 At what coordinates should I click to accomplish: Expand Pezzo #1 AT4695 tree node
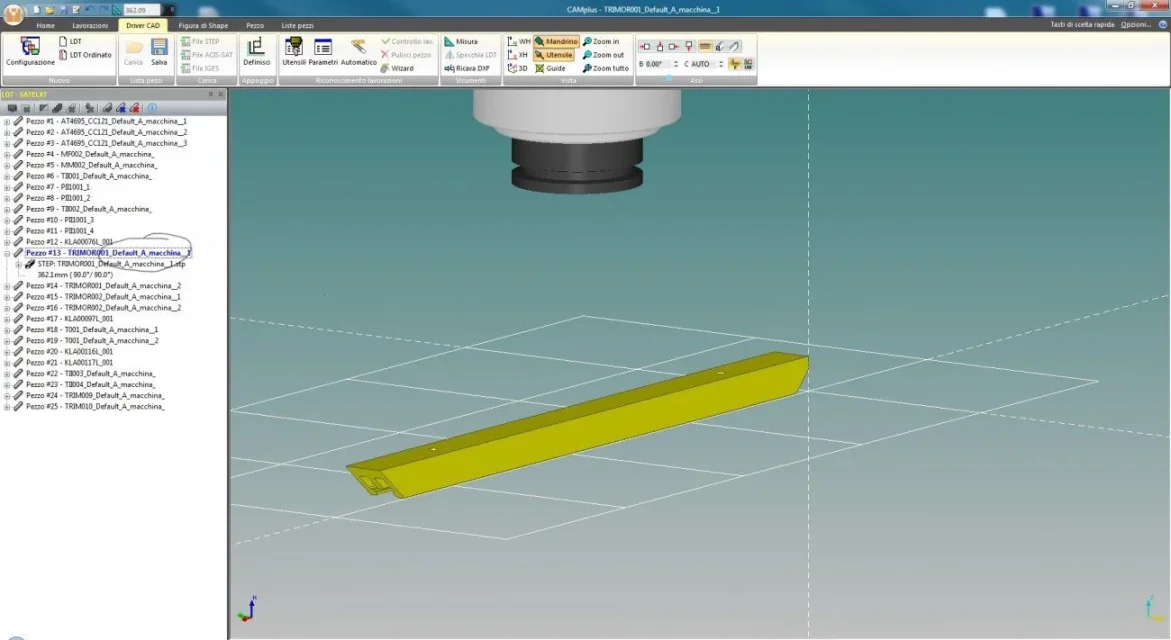tap(7, 121)
